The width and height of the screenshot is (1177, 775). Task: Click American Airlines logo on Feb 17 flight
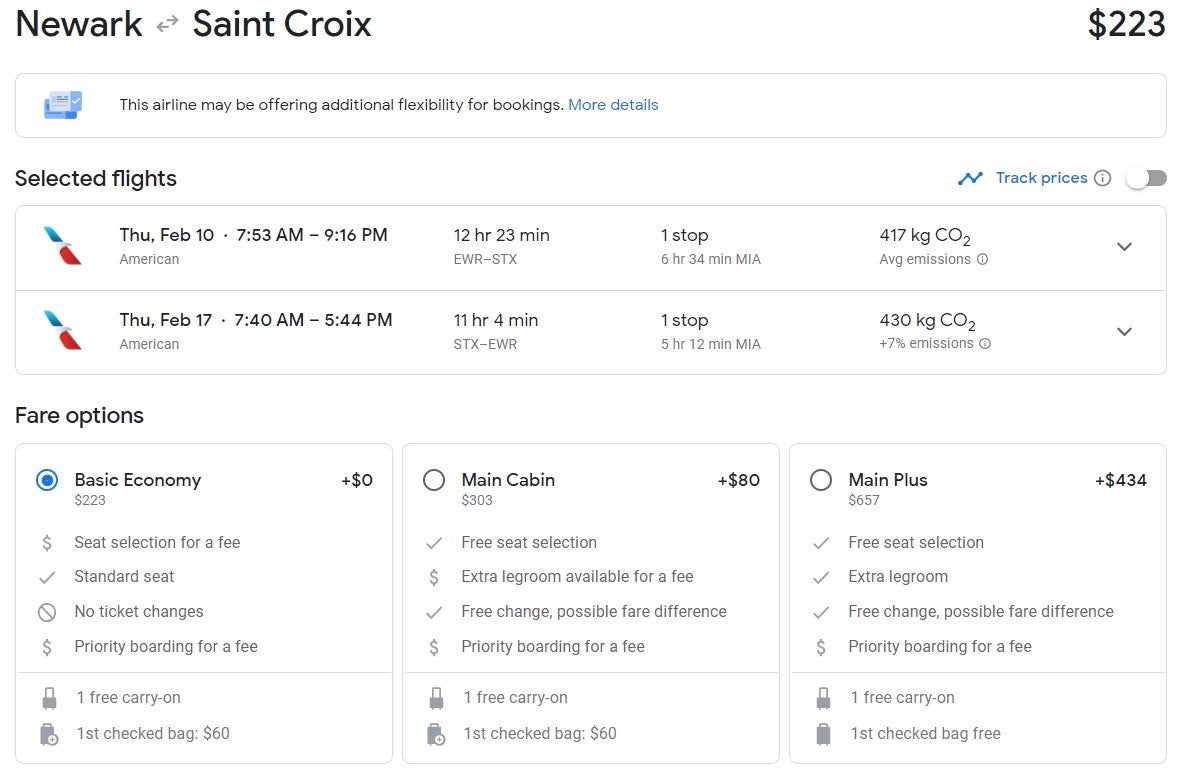pos(63,331)
